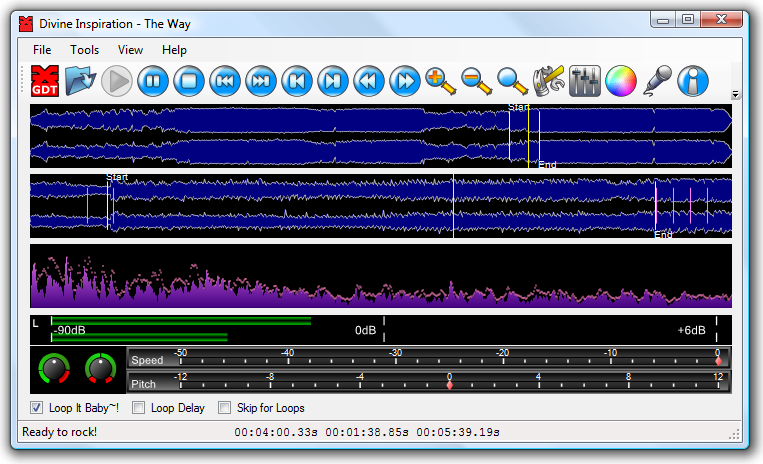Image resolution: width=763 pixels, height=464 pixels.
Task: Jump to end with the single-arrow skip-forward button
Action: tap(333, 81)
